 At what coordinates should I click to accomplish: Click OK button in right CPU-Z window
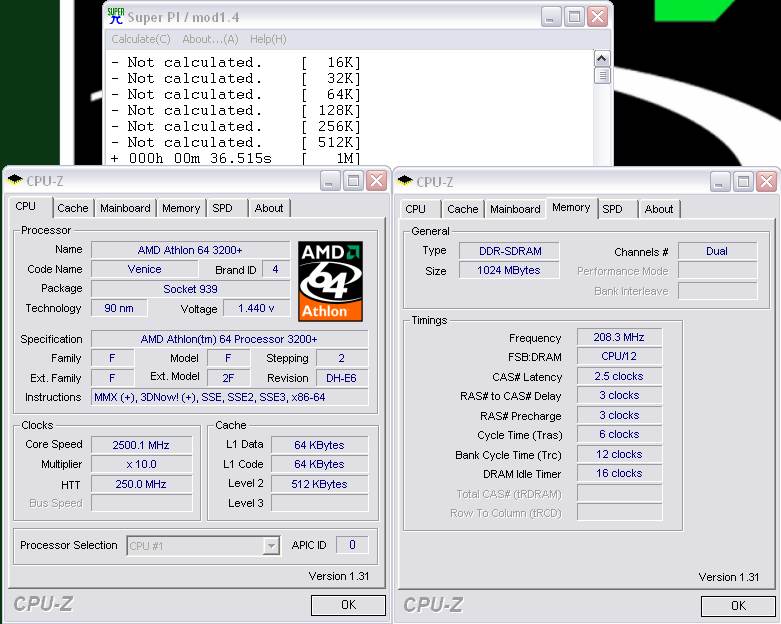(738, 606)
